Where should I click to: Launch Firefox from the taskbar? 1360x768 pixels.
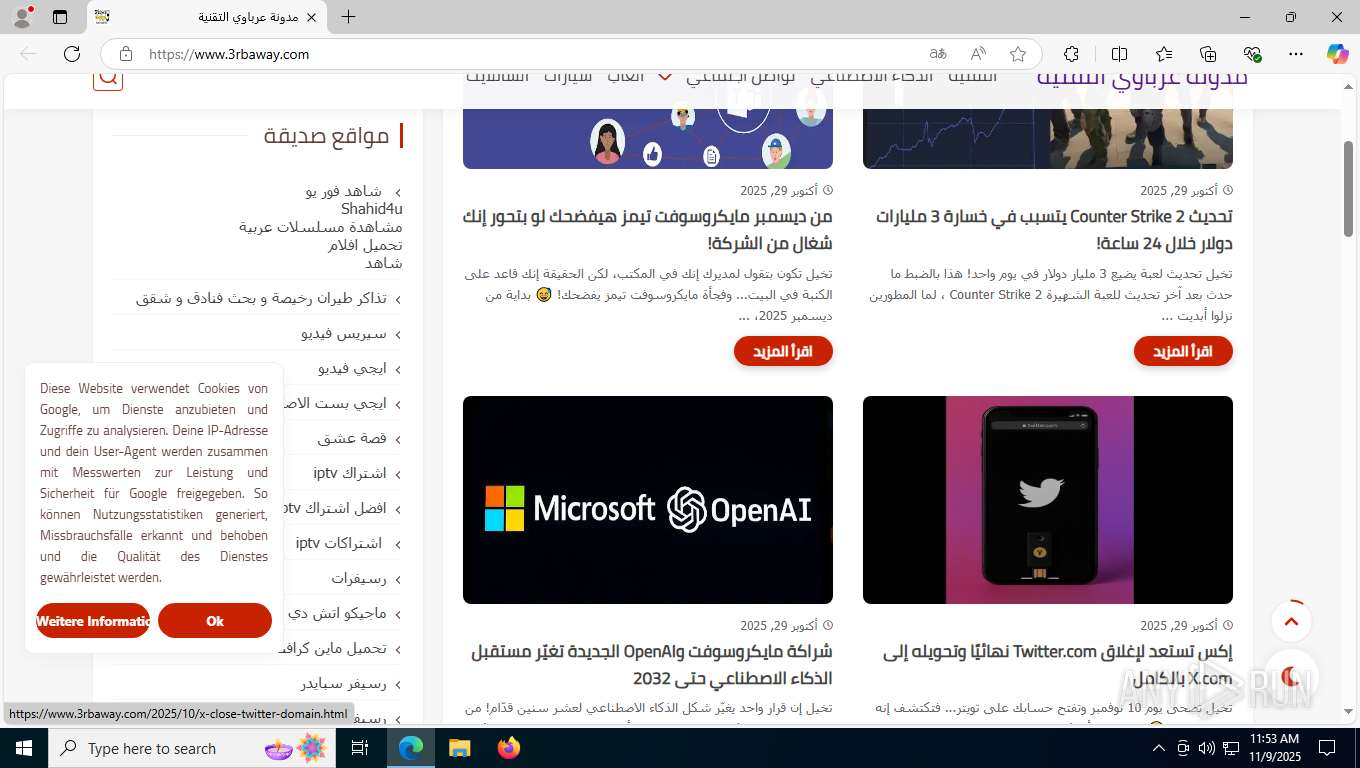(x=509, y=748)
